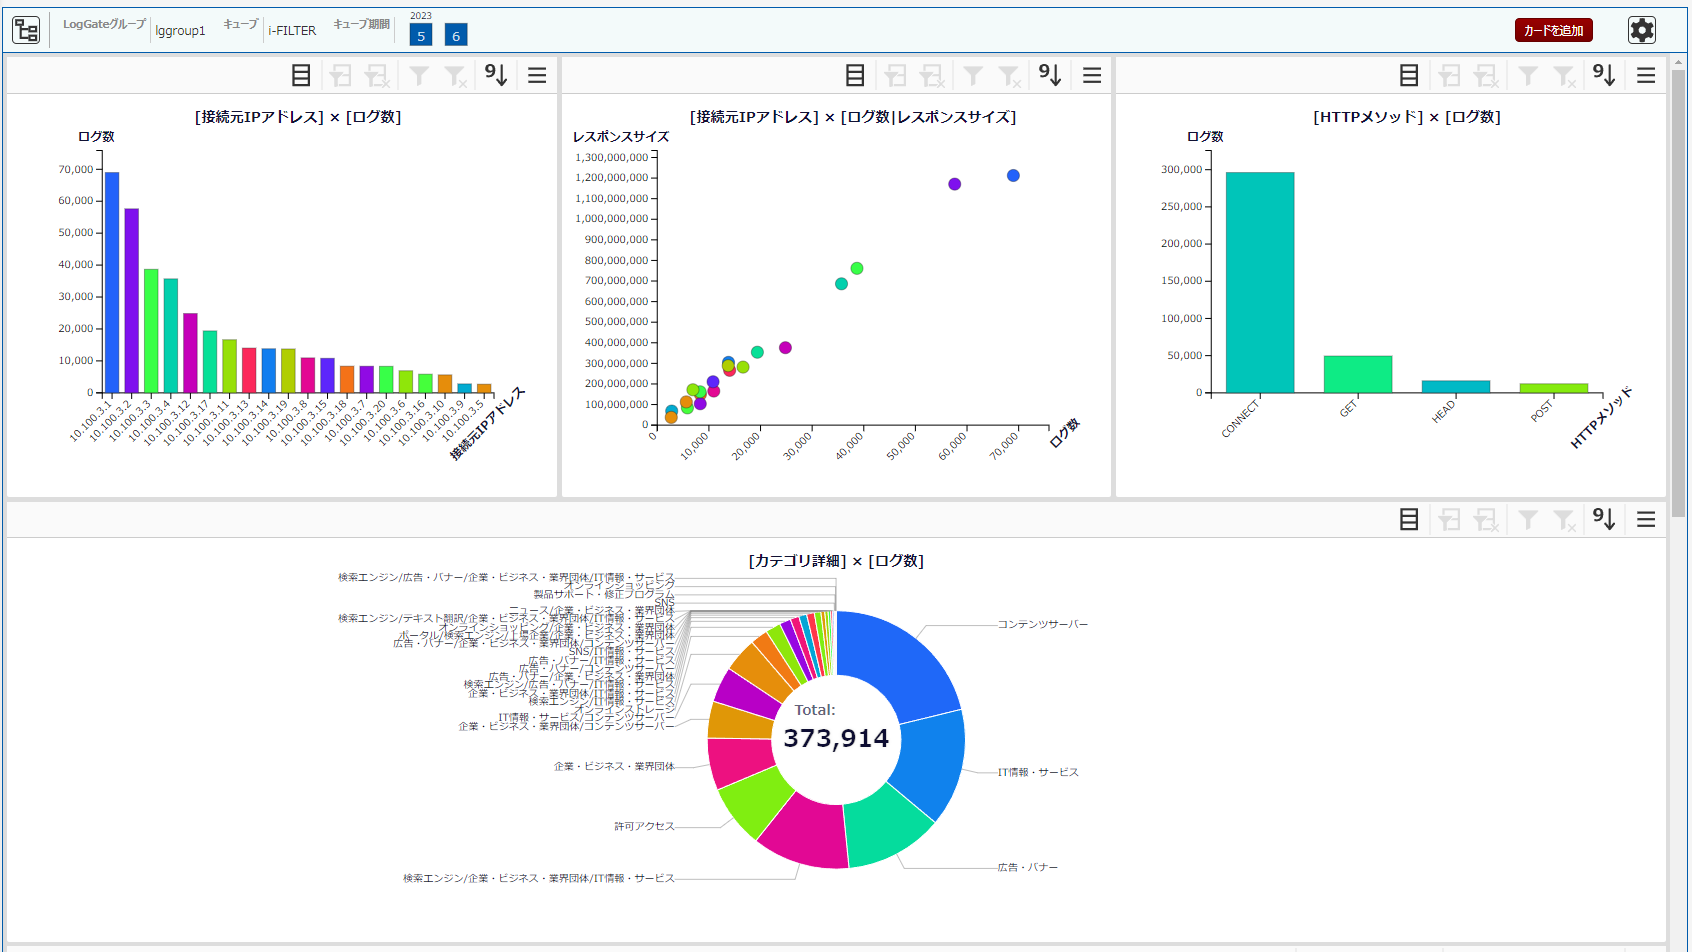Open hamburger menu of category donut card
The image size is (1692, 952).
[x=1646, y=519]
